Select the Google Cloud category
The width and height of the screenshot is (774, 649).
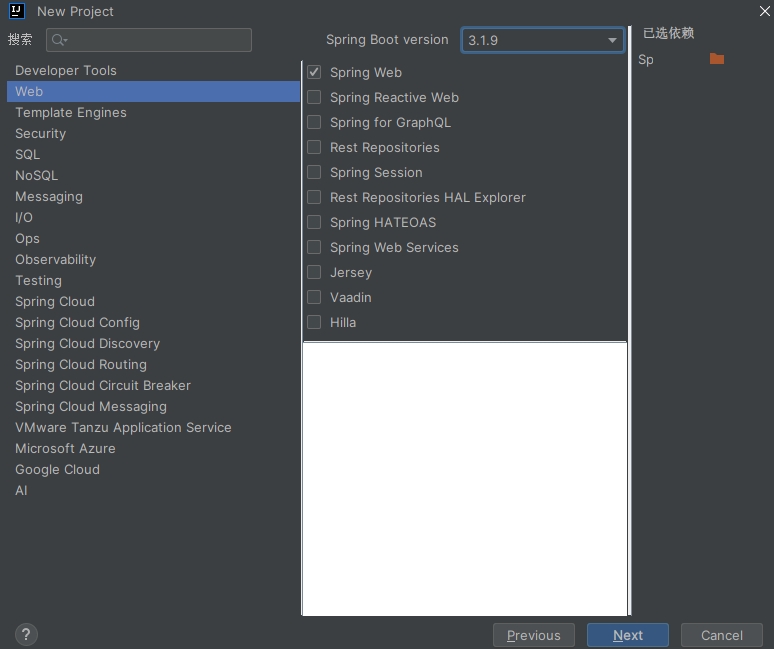point(153,470)
